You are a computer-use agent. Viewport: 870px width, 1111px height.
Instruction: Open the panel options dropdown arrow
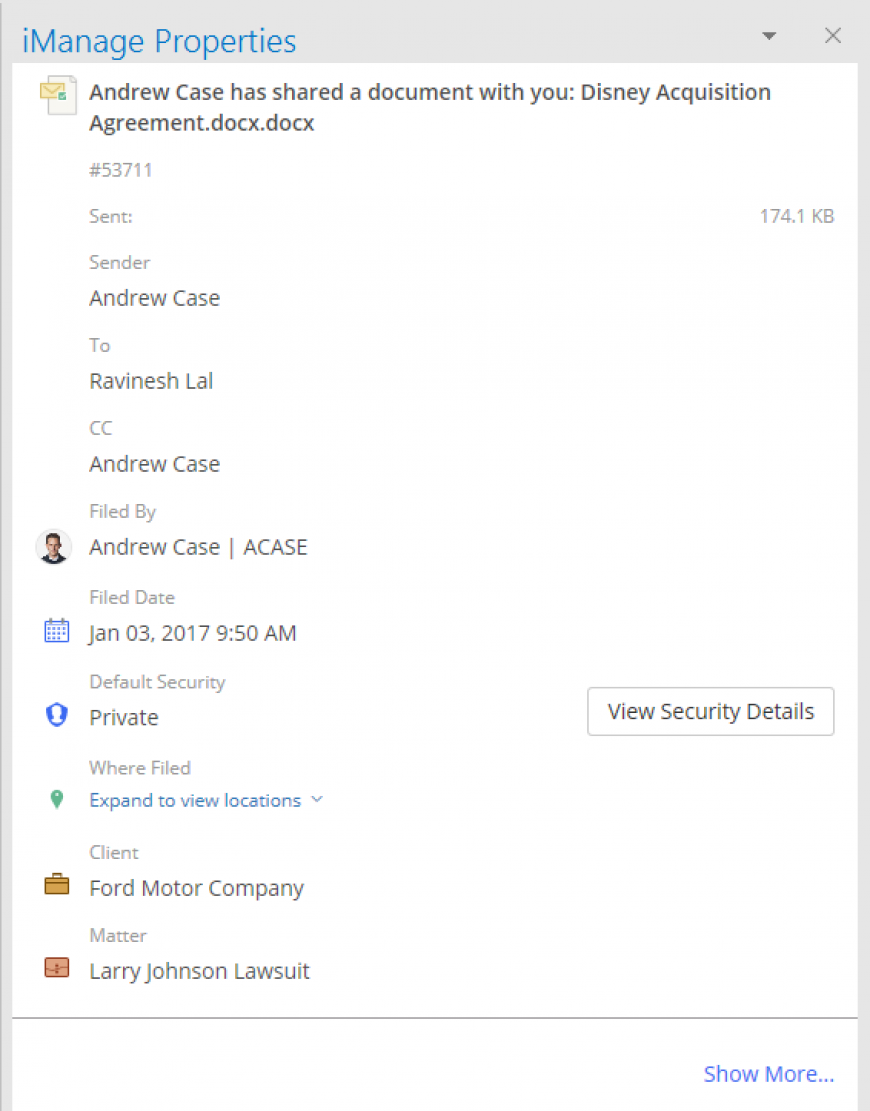click(x=769, y=35)
